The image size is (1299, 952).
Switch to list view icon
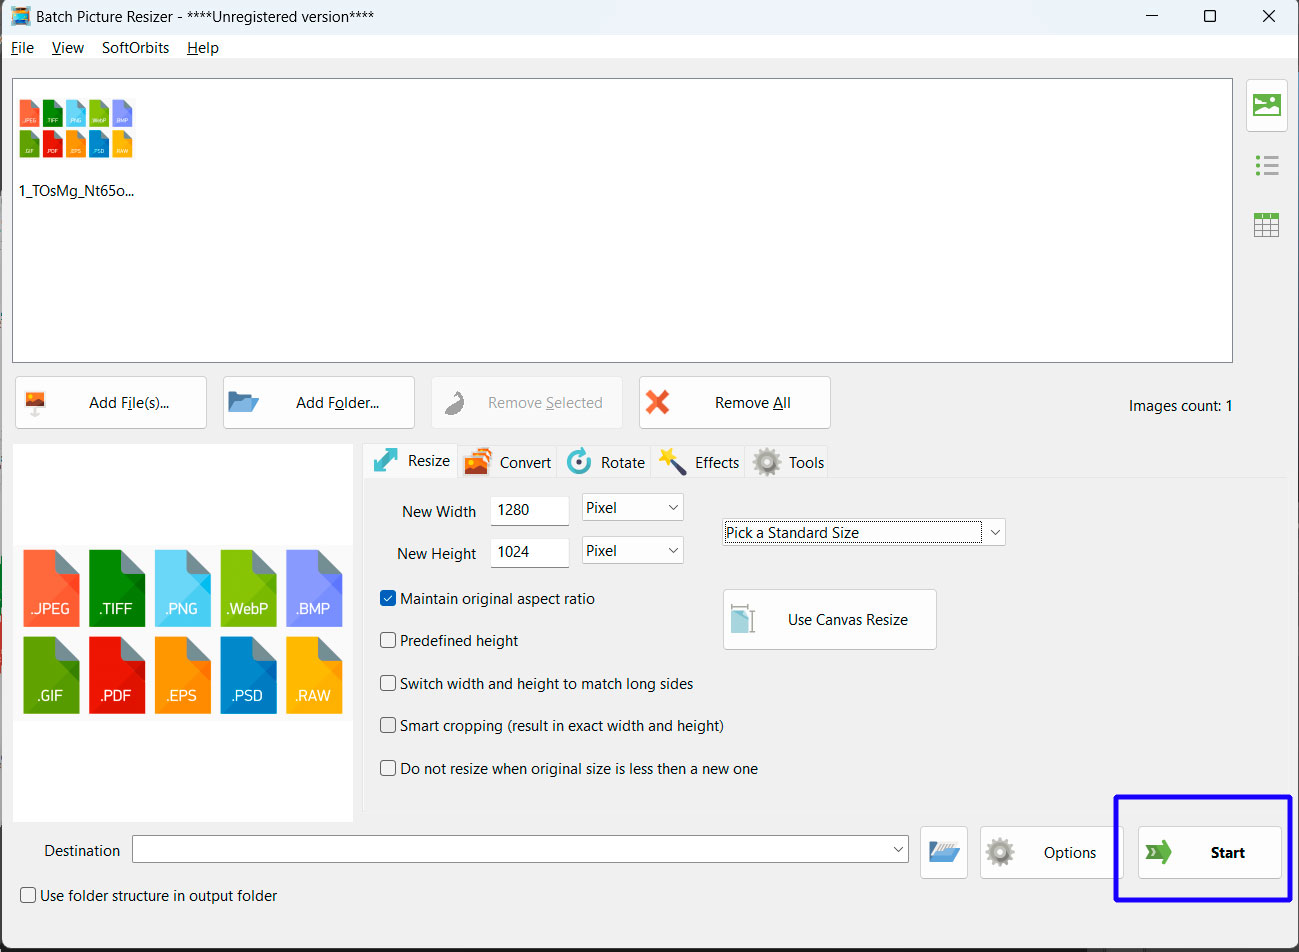pos(1266,165)
